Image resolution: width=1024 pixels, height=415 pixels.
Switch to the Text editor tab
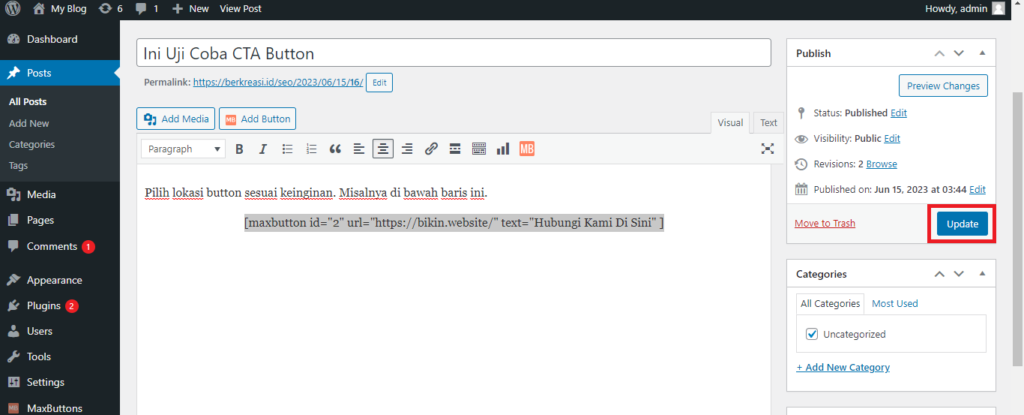[769, 122]
